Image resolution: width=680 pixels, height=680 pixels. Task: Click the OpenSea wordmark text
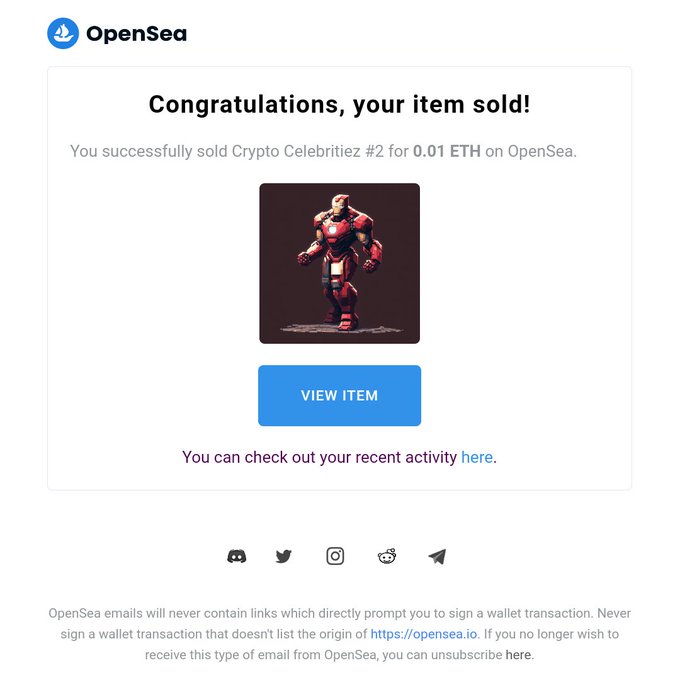point(137,33)
